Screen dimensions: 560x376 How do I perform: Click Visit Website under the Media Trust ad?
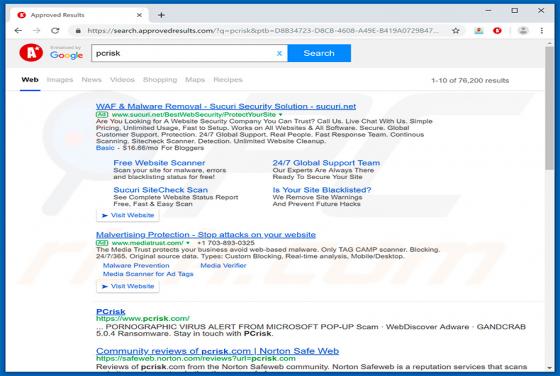[x=128, y=286]
